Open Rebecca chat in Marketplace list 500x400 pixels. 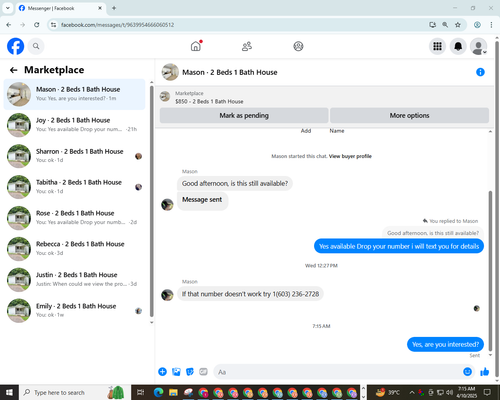(74, 249)
